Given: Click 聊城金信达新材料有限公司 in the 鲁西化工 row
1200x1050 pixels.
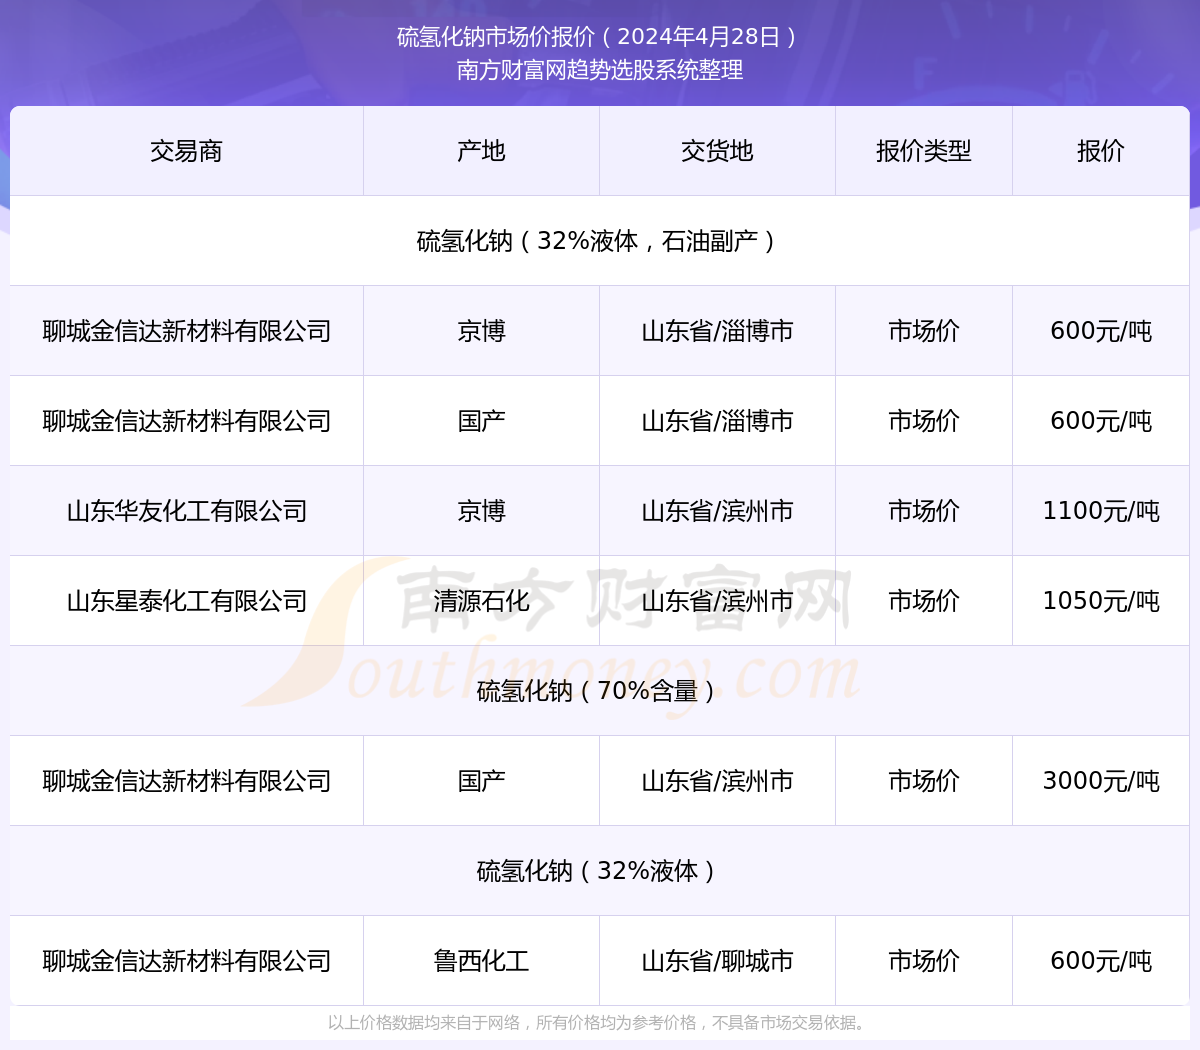Looking at the screenshot, I should click(x=186, y=961).
